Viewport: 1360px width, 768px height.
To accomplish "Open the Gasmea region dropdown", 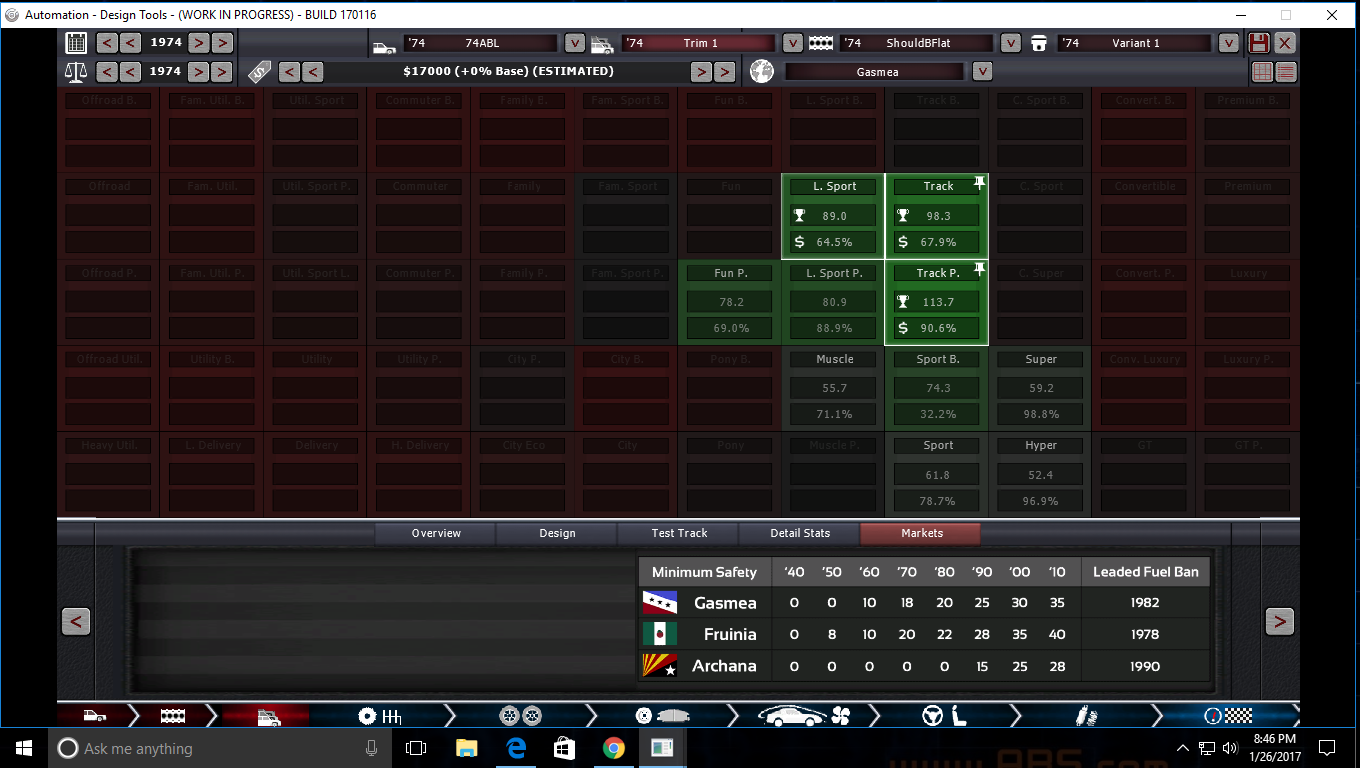I will pyautogui.click(x=982, y=72).
